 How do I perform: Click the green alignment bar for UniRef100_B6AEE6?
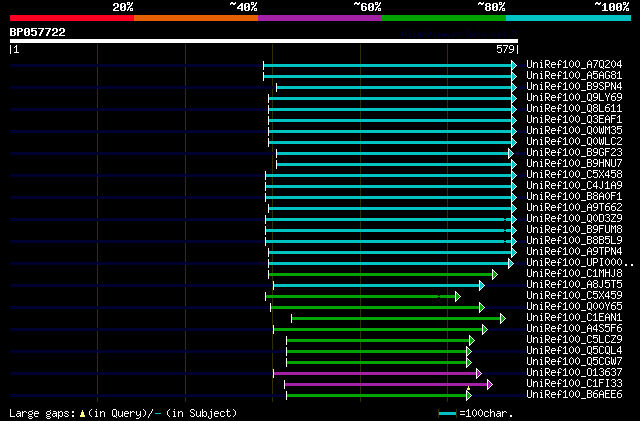(377, 396)
